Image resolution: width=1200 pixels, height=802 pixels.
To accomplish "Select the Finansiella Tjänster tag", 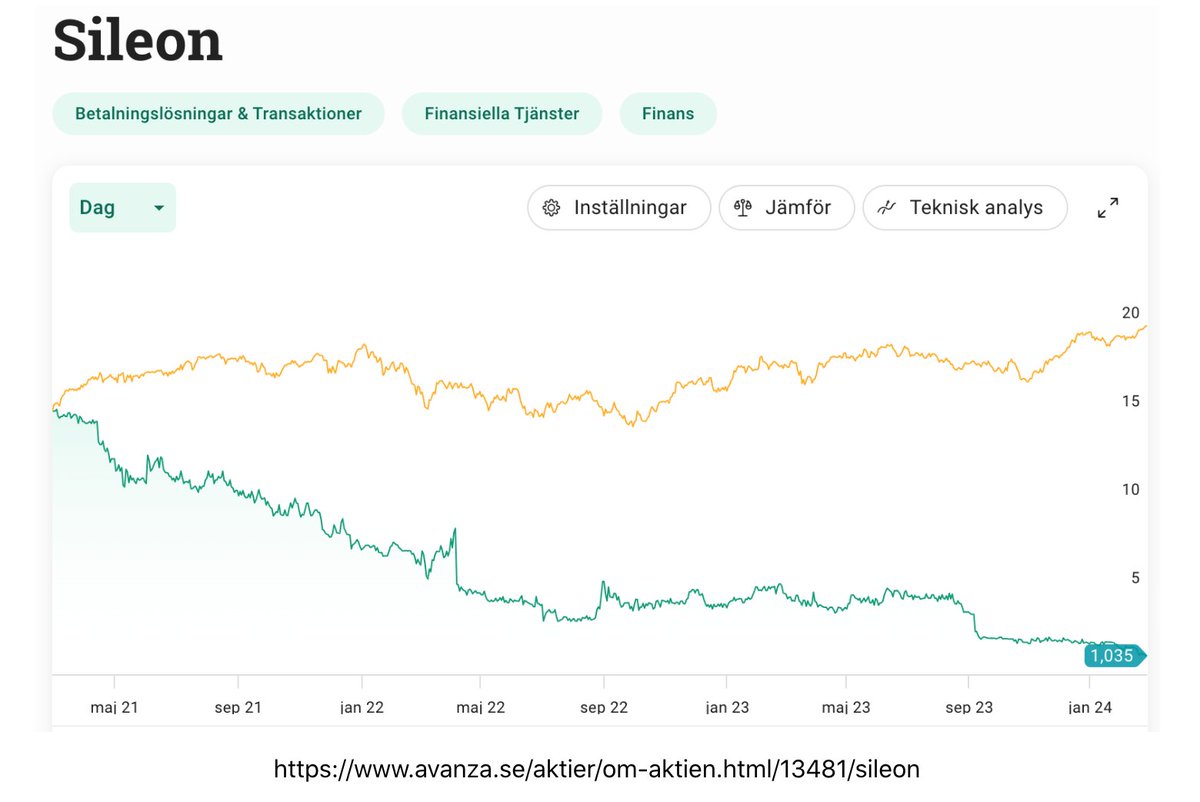I will pos(502,114).
